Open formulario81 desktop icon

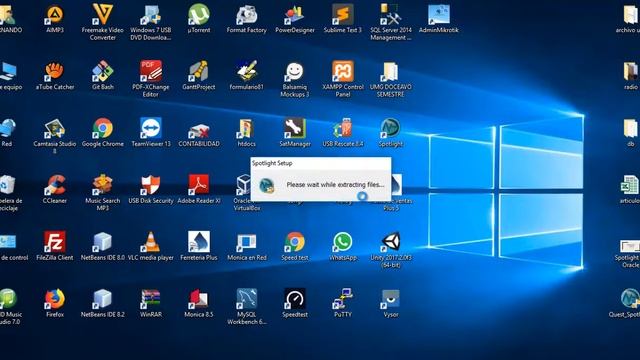pos(247,71)
